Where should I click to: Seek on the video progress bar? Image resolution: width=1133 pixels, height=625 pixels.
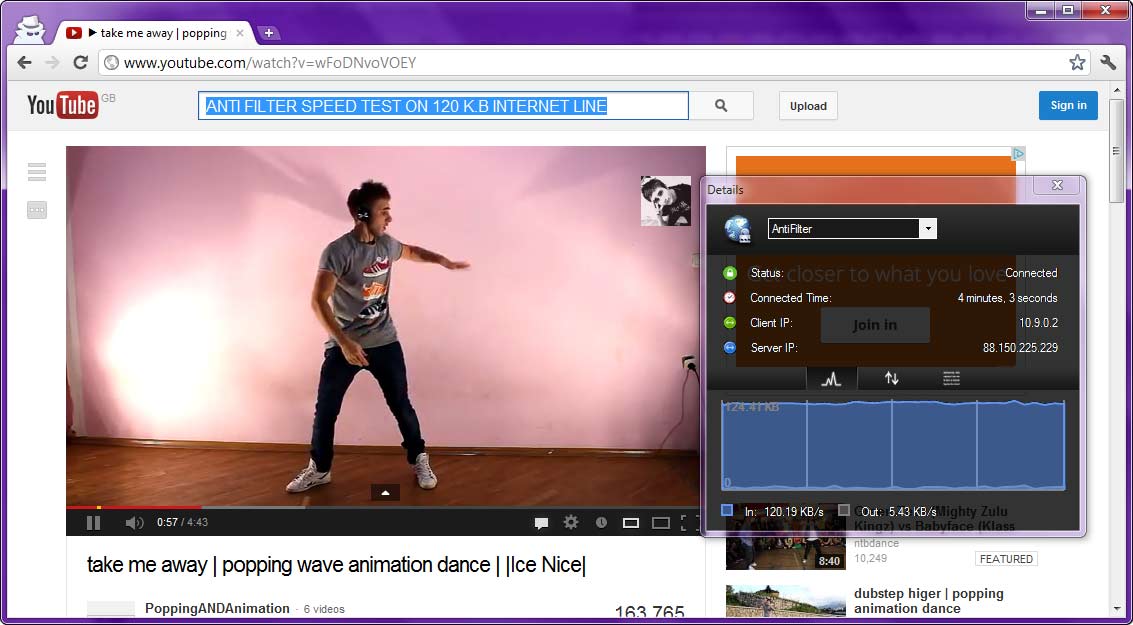(x=386, y=507)
